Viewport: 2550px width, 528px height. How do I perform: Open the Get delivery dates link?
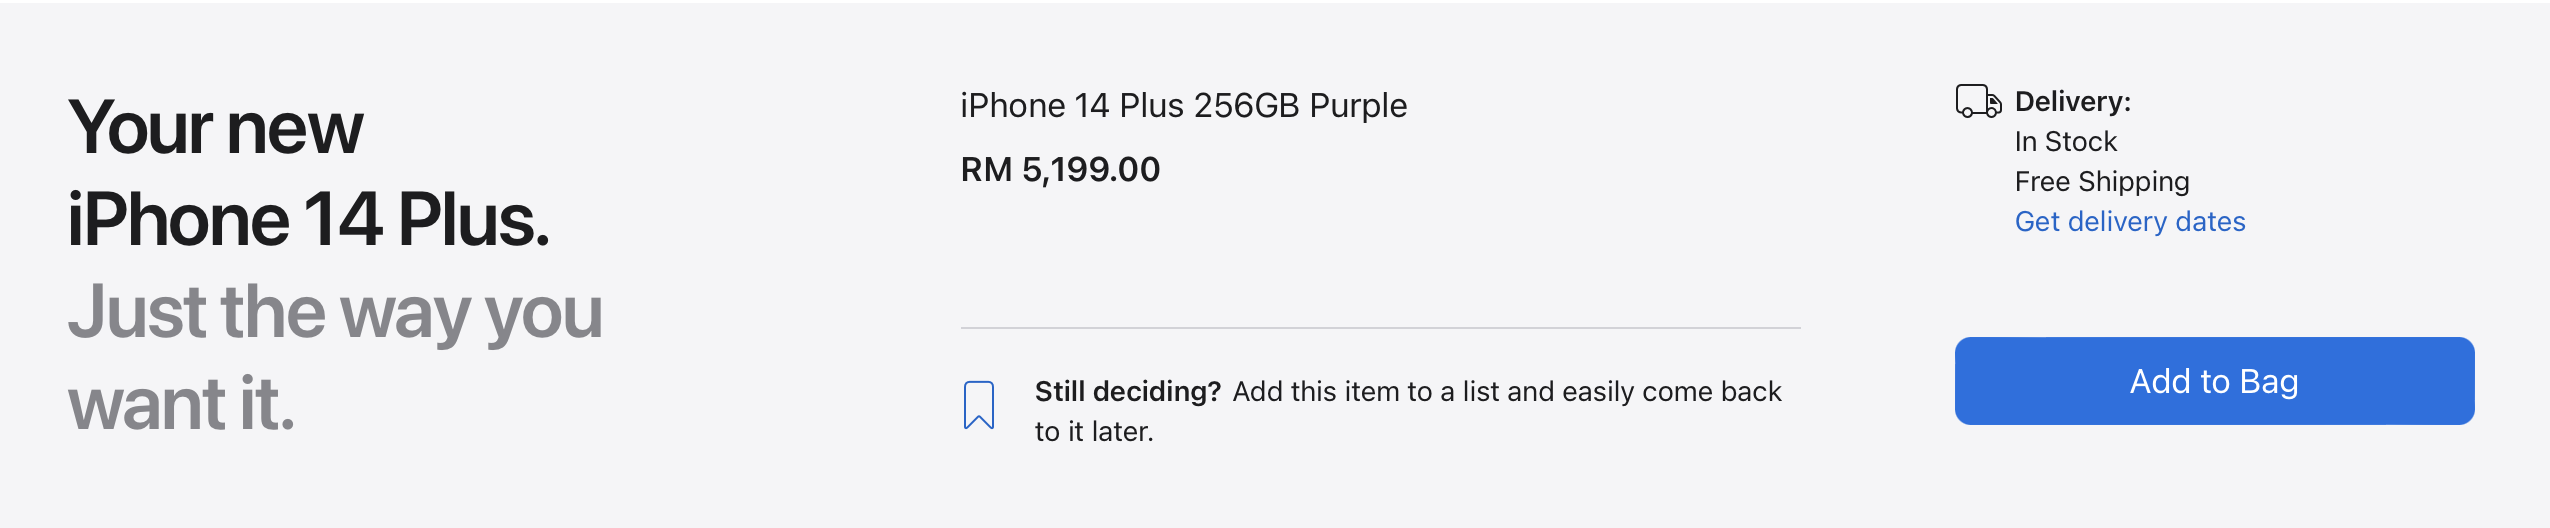coord(2129,221)
